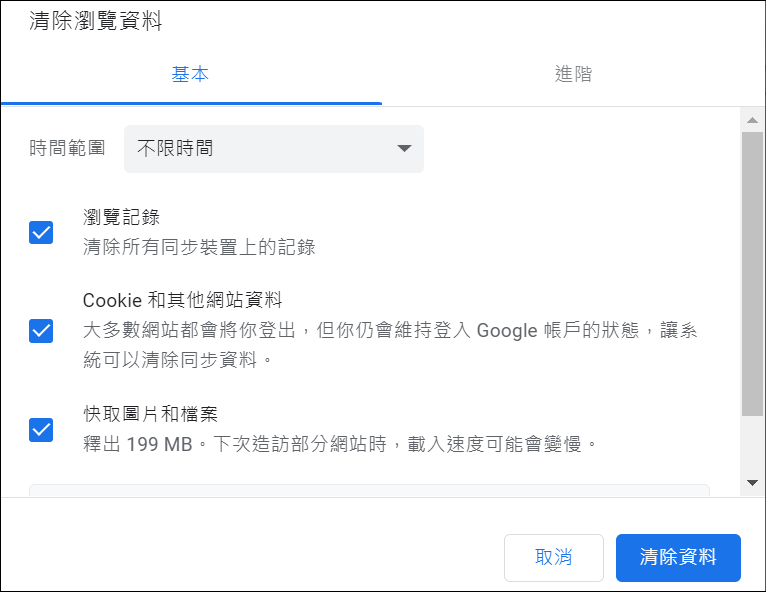Click the 清除所有同步裝置上的記錄 description
Image resolution: width=766 pixels, height=592 pixels.
[x=199, y=247]
